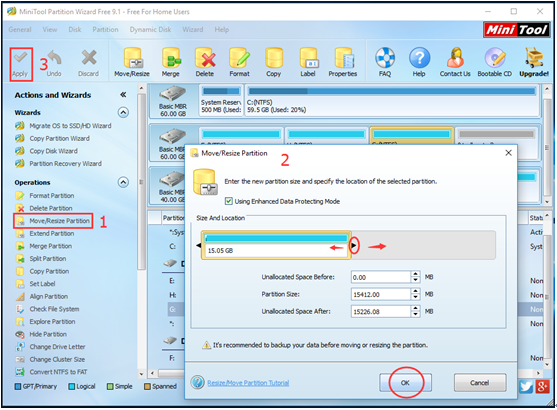This screenshot has width=557, height=410.
Task: Click right resize handle of partition bar
Action: [x=354, y=246]
